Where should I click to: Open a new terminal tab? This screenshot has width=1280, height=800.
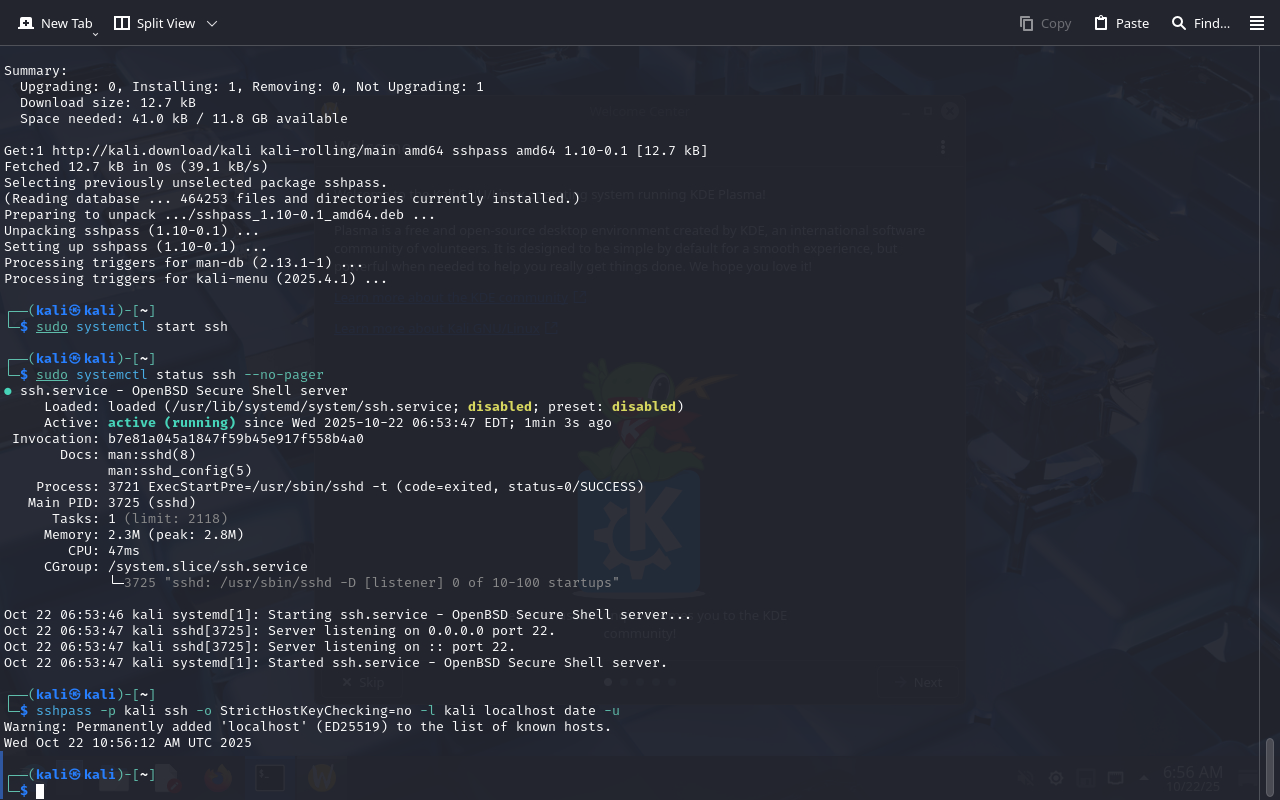coord(55,23)
